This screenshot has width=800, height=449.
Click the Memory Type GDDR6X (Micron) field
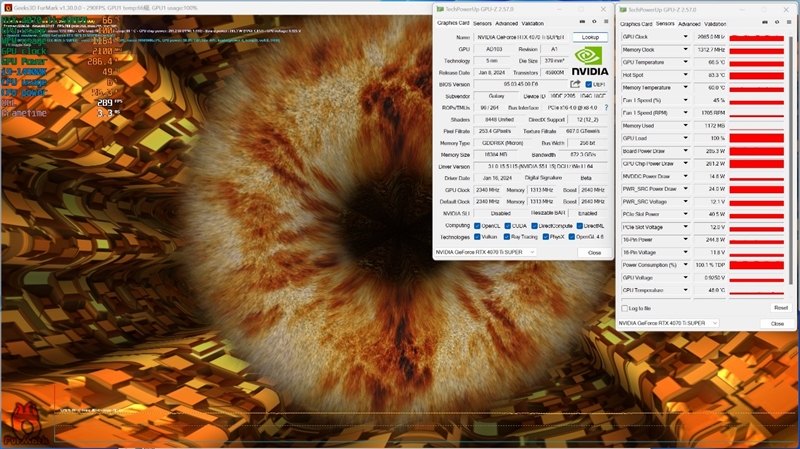[x=503, y=143]
